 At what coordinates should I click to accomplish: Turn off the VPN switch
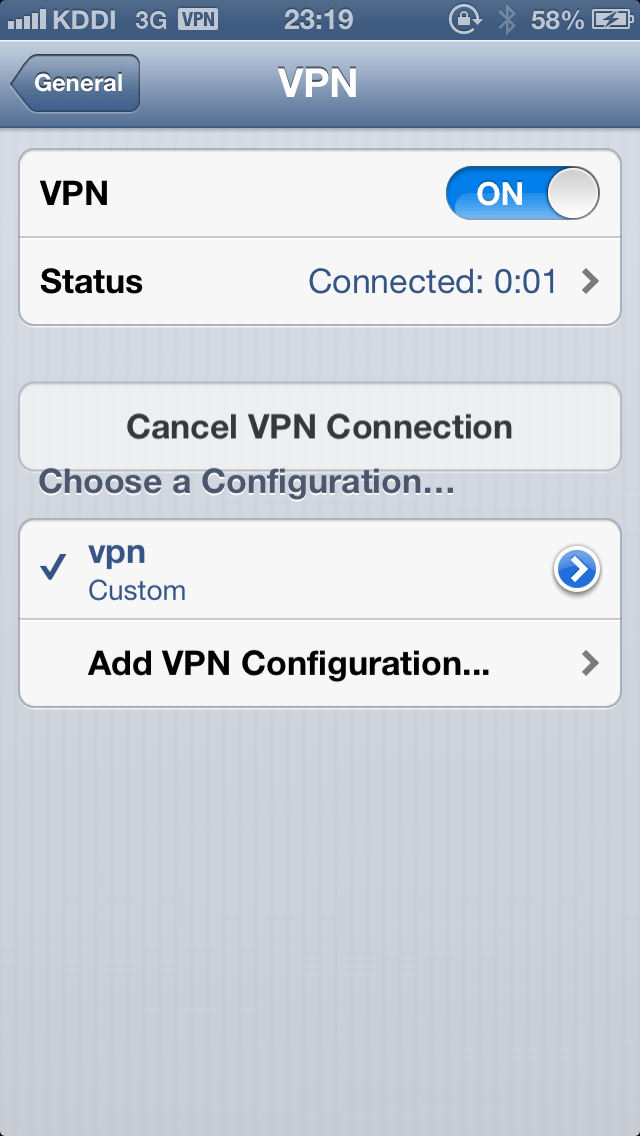pyautogui.click(x=523, y=193)
